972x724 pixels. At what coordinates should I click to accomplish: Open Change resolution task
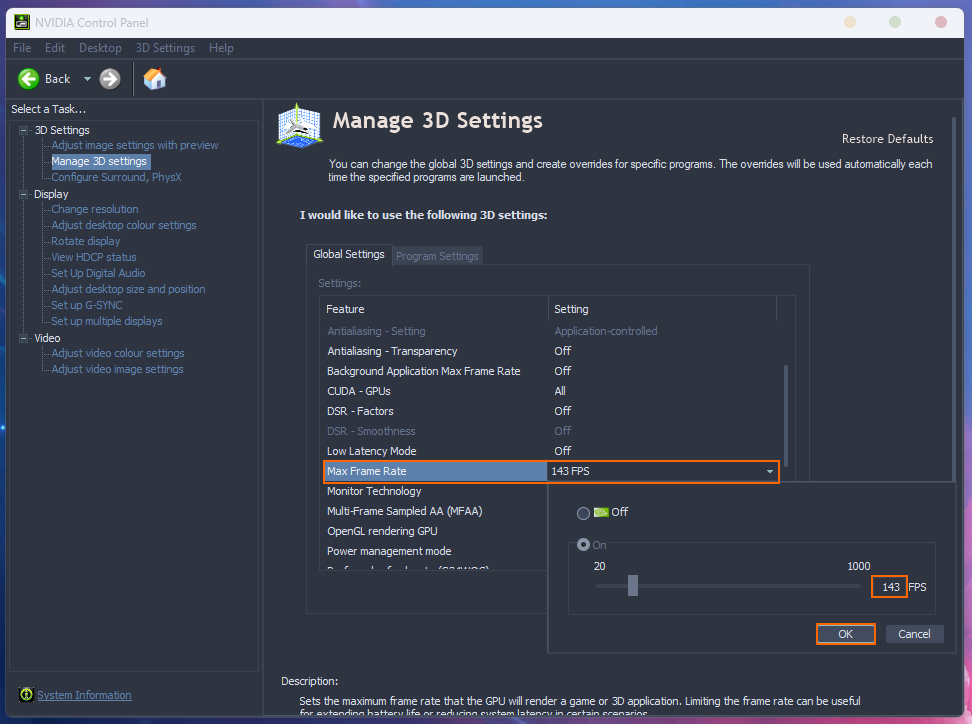point(95,209)
